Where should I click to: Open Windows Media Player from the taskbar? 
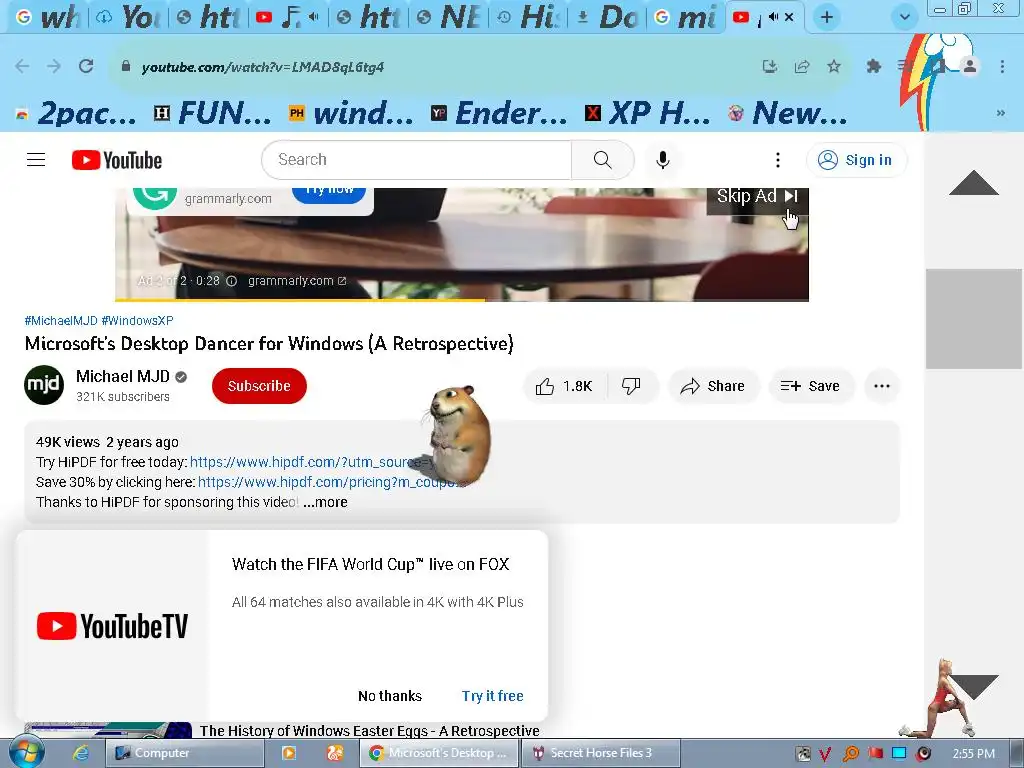289,753
